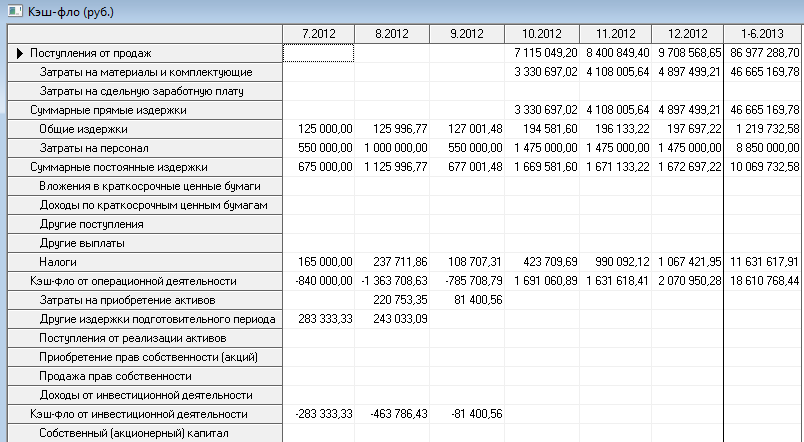The width and height of the screenshot is (804, 442).
Task: Click taxes value 990 092,12
Action: click(x=622, y=262)
